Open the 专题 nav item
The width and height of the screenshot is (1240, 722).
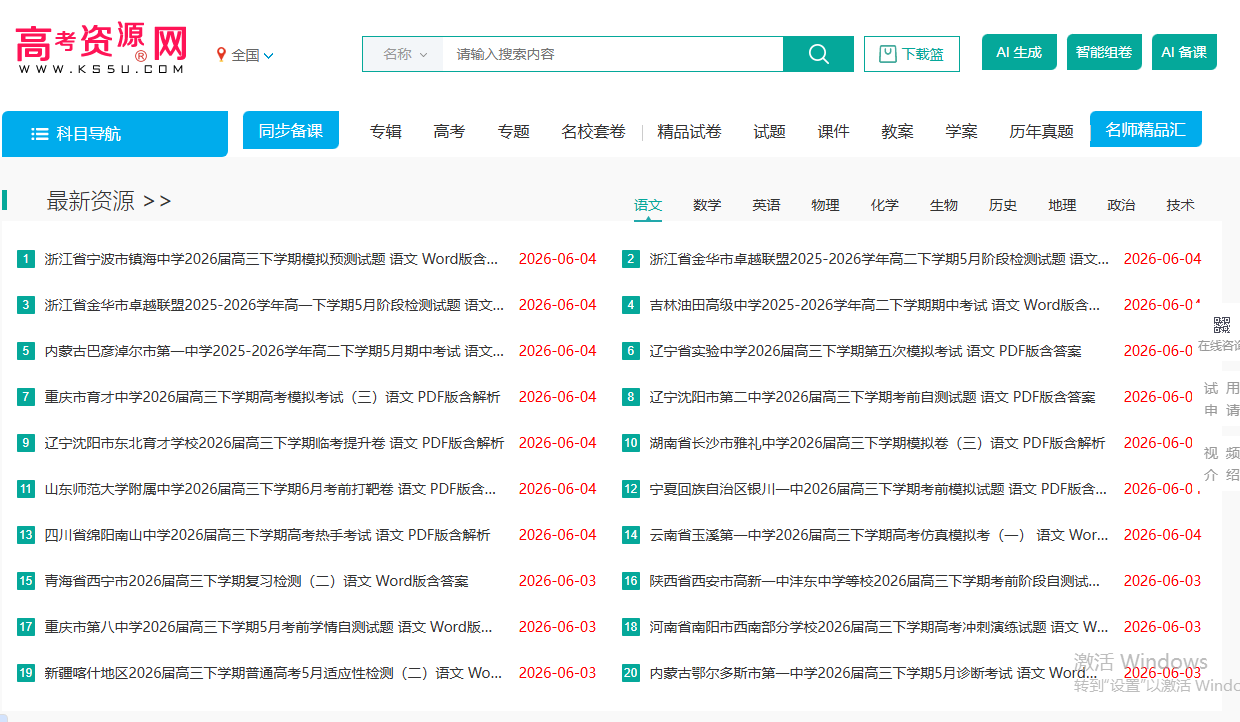pos(513,131)
